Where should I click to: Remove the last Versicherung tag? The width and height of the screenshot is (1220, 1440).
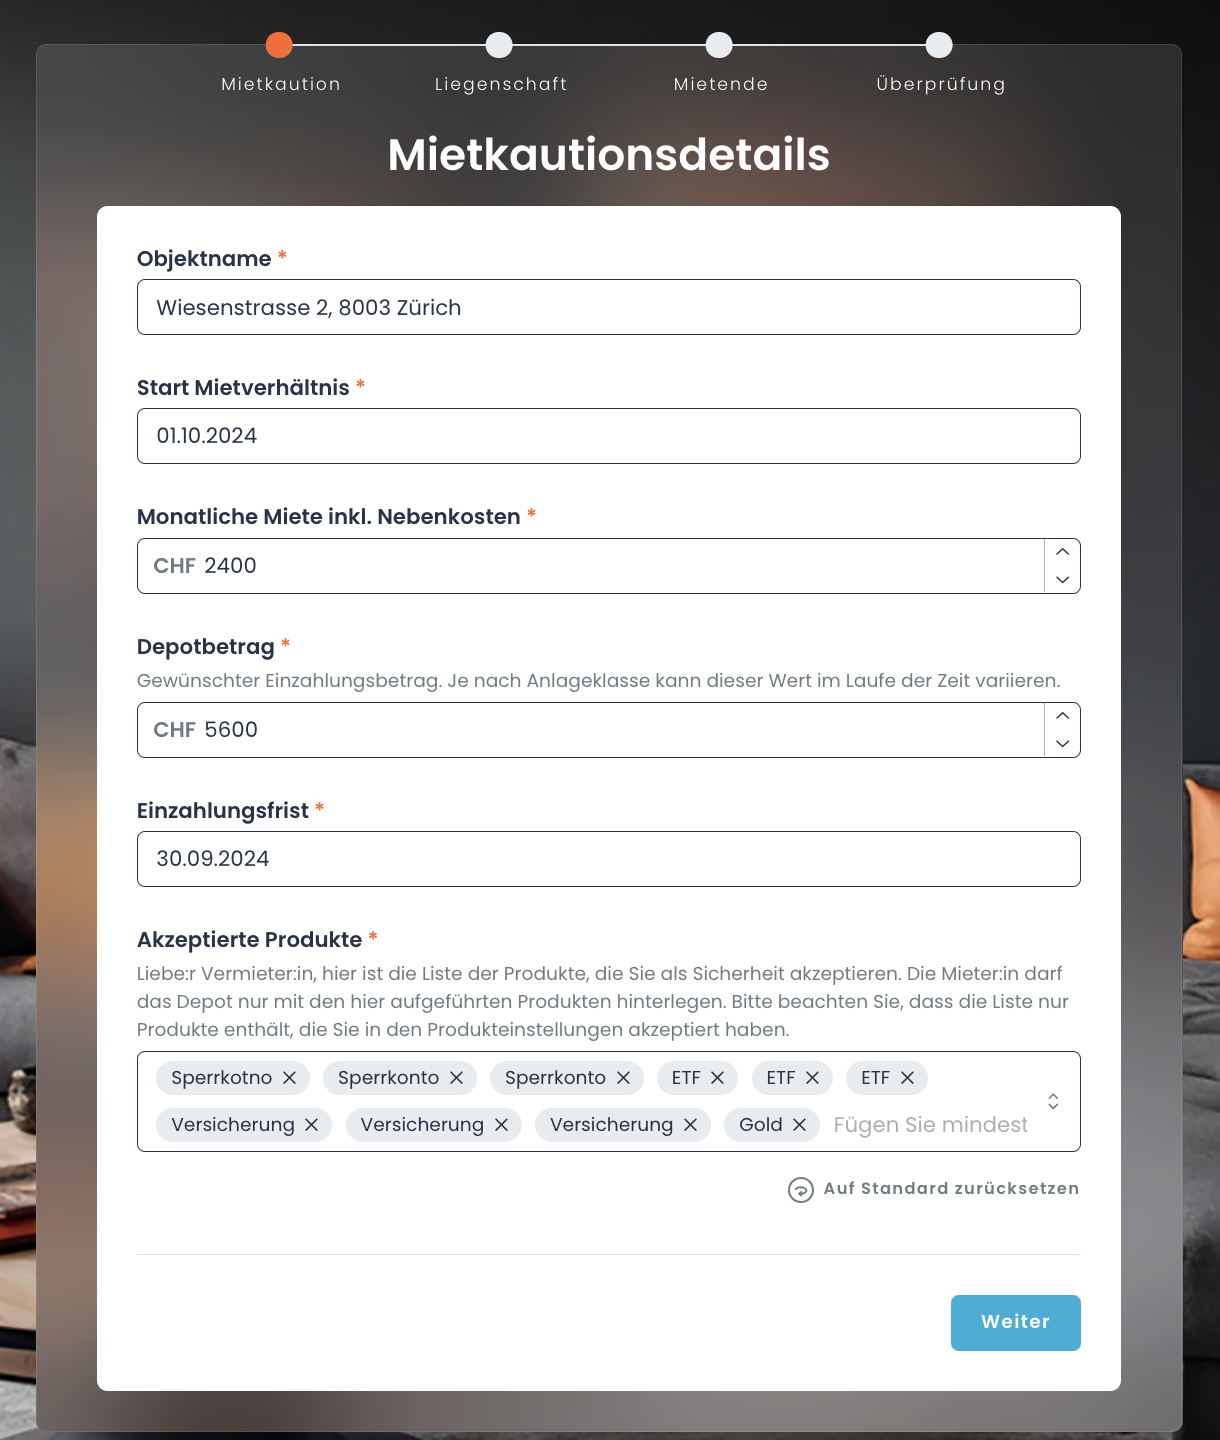point(690,1125)
